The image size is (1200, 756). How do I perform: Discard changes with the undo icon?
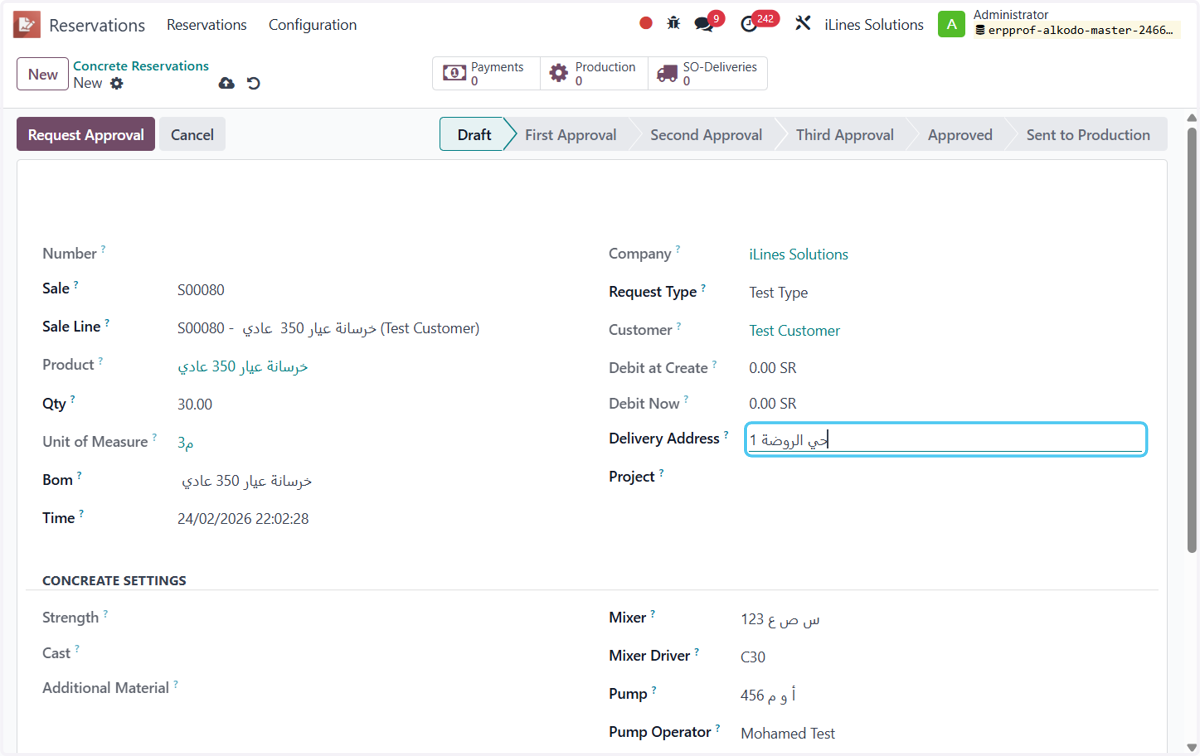click(254, 83)
